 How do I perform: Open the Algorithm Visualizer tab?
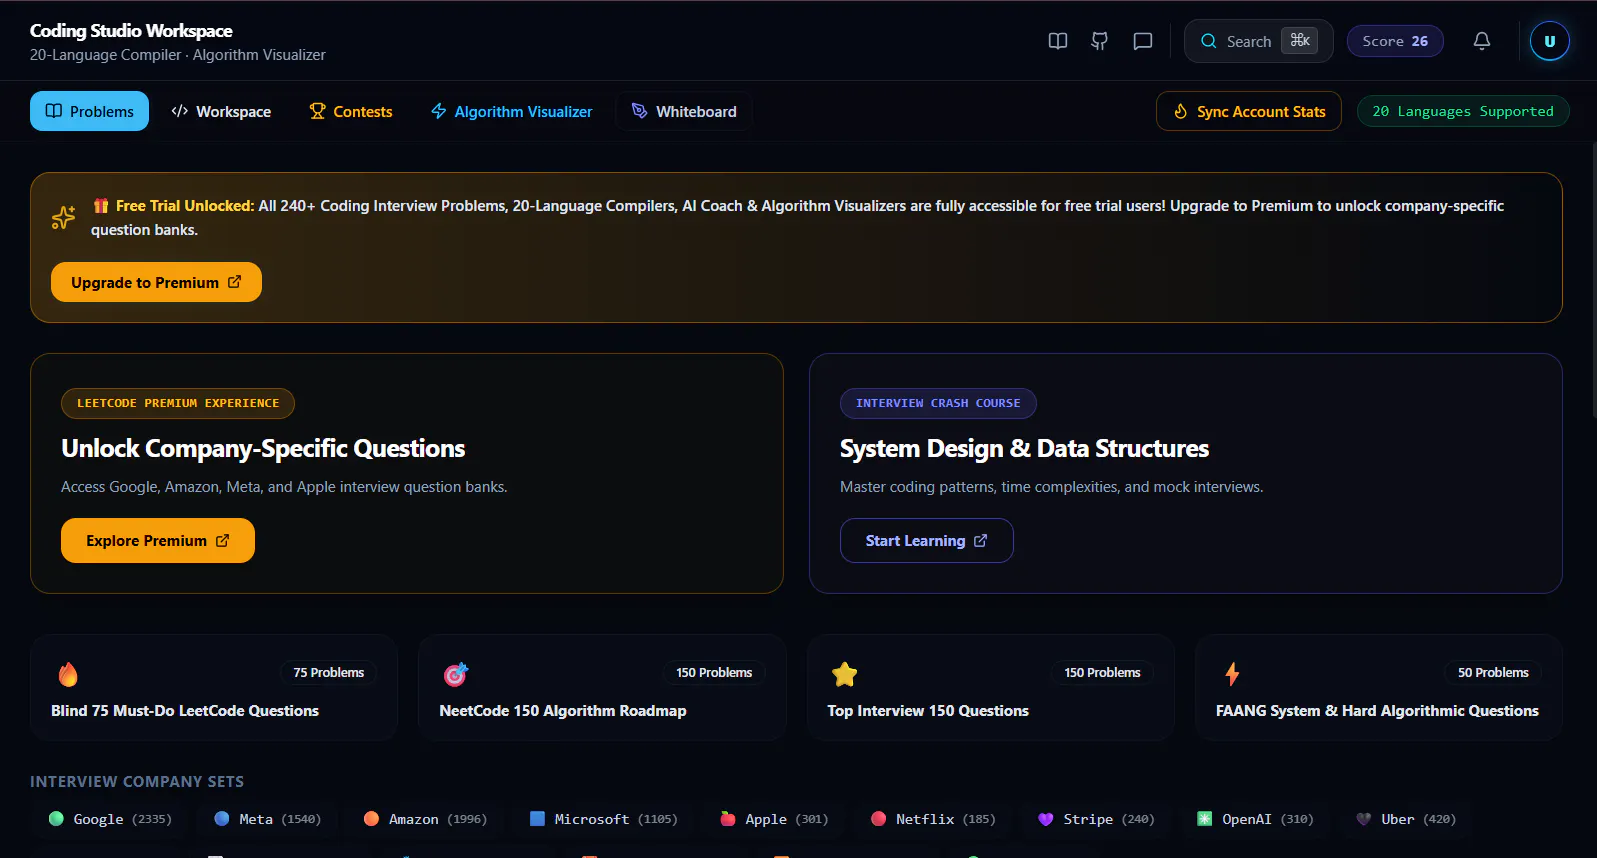pyautogui.click(x=511, y=111)
